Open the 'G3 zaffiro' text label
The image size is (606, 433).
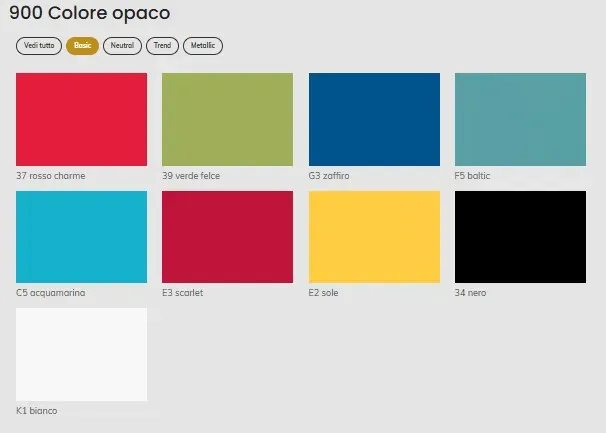point(329,176)
